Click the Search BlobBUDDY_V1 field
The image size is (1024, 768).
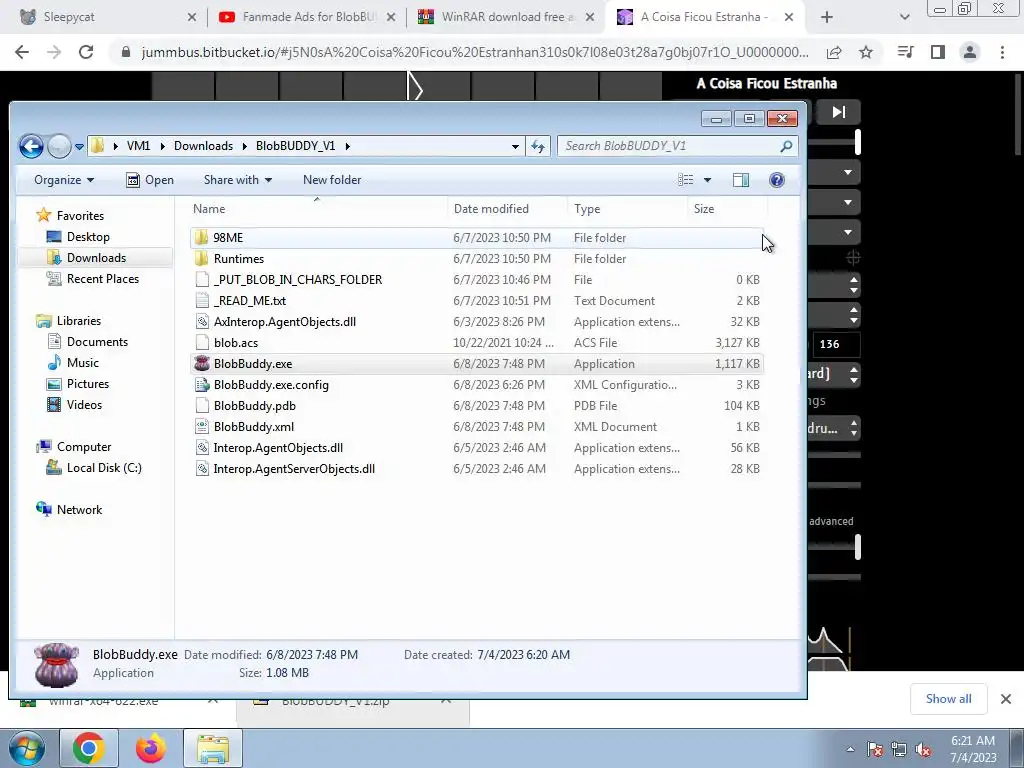(x=669, y=146)
